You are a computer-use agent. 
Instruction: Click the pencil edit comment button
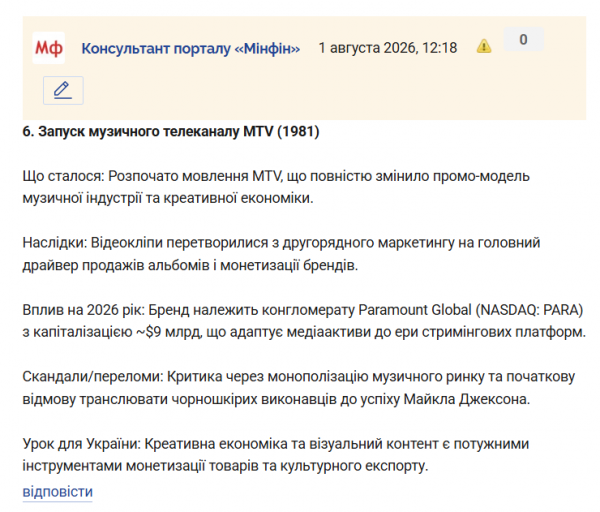[63, 91]
